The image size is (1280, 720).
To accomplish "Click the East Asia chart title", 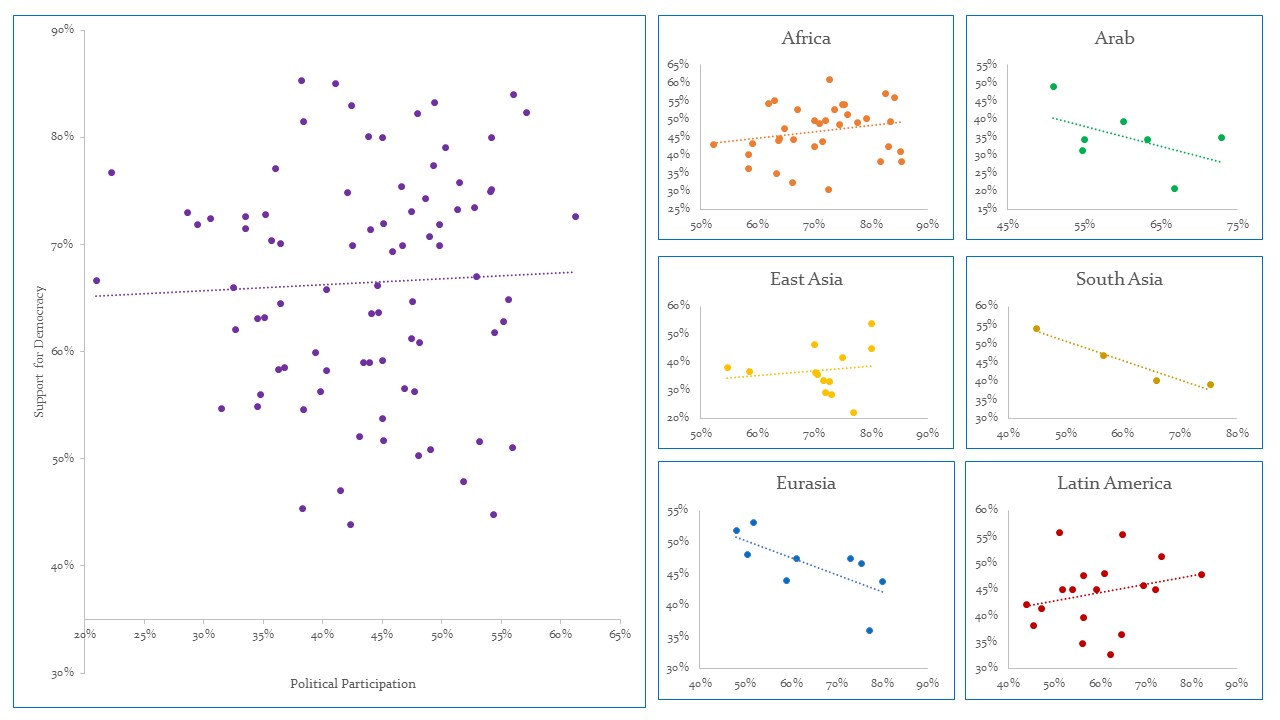I will pos(806,279).
